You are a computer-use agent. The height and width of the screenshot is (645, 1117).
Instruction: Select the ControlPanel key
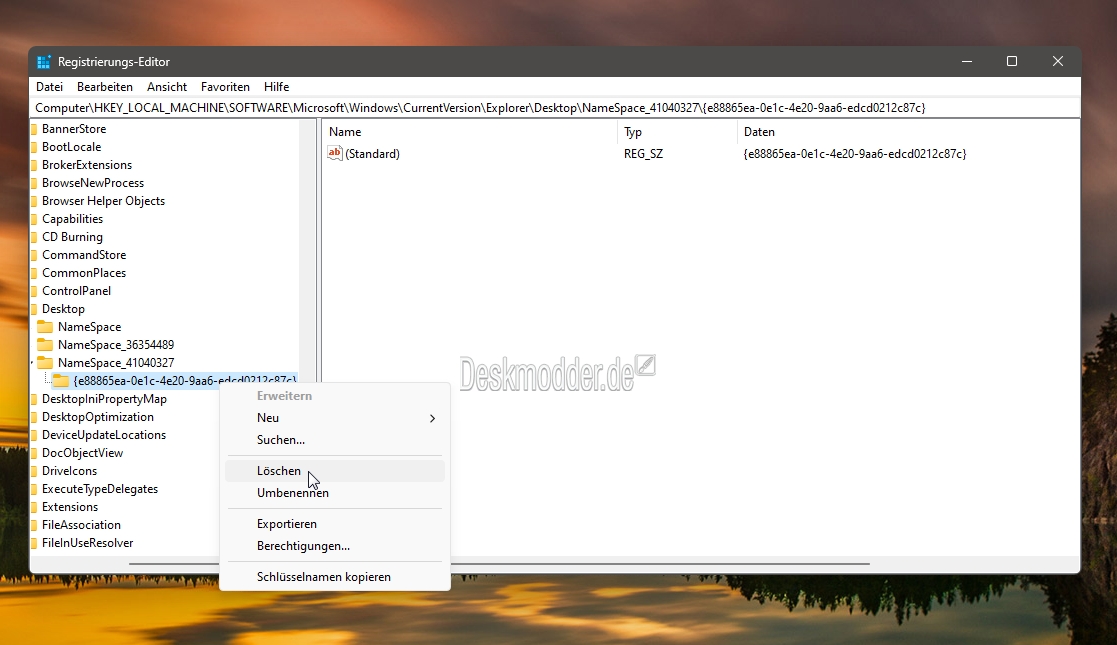[76, 290]
